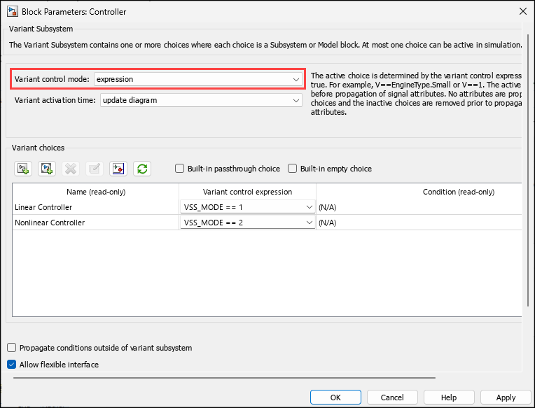Click the grayed-out delete choice X icon
The width and height of the screenshot is (535, 408).
[71, 169]
